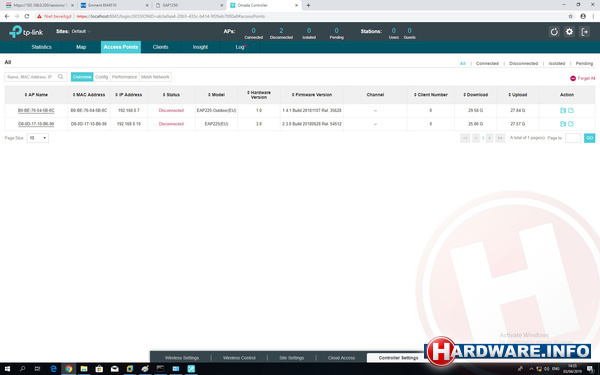Sort the table by AP Name
This screenshot has height=375, width=600.
(36, 95)
